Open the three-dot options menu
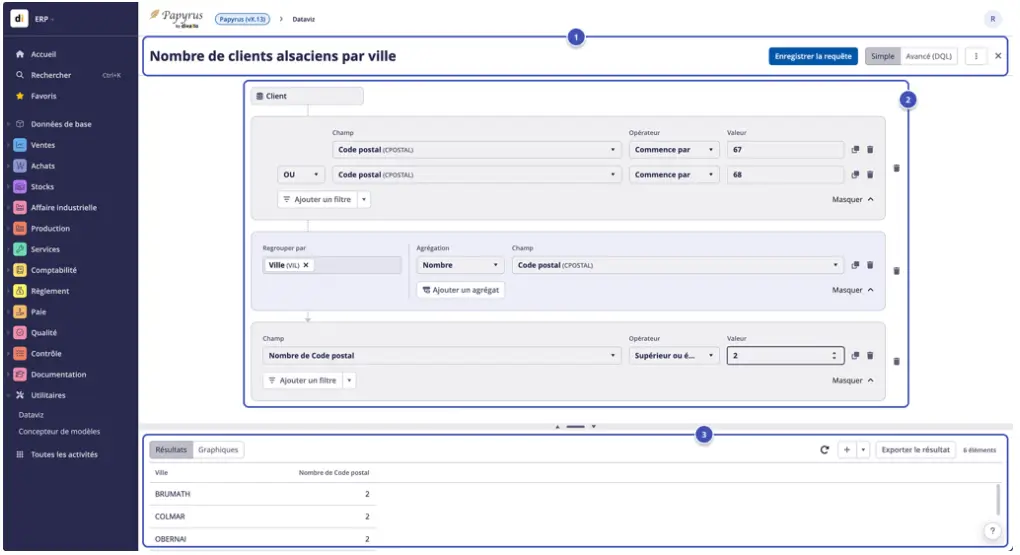Screen dimensions: 1020x555 [x=976, y=57]
